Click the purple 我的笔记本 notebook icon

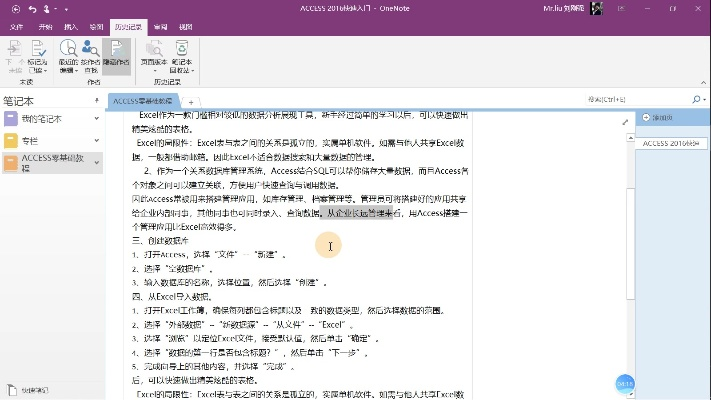pos(10,119)
